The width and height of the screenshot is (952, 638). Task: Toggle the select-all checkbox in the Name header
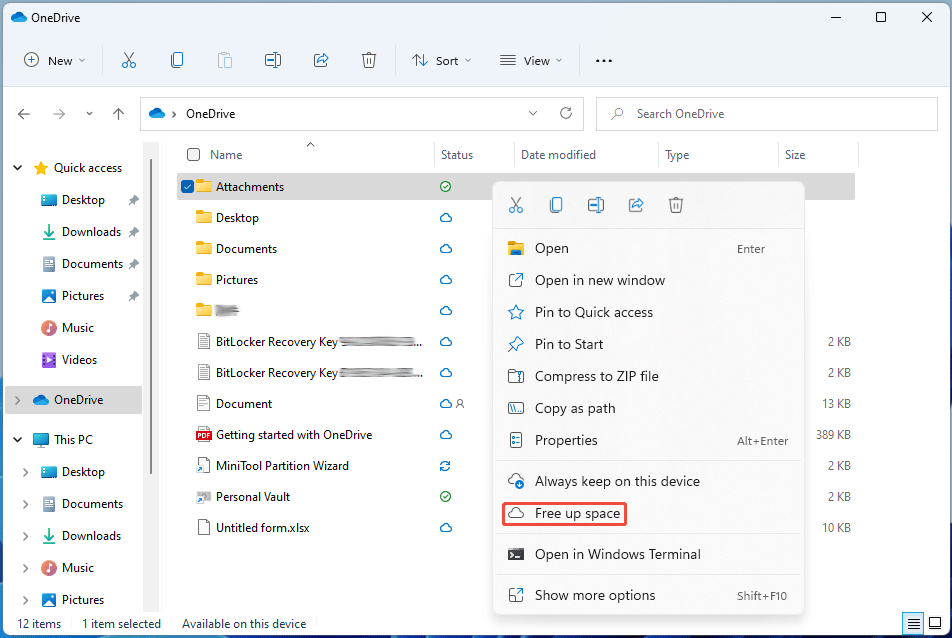194,155
